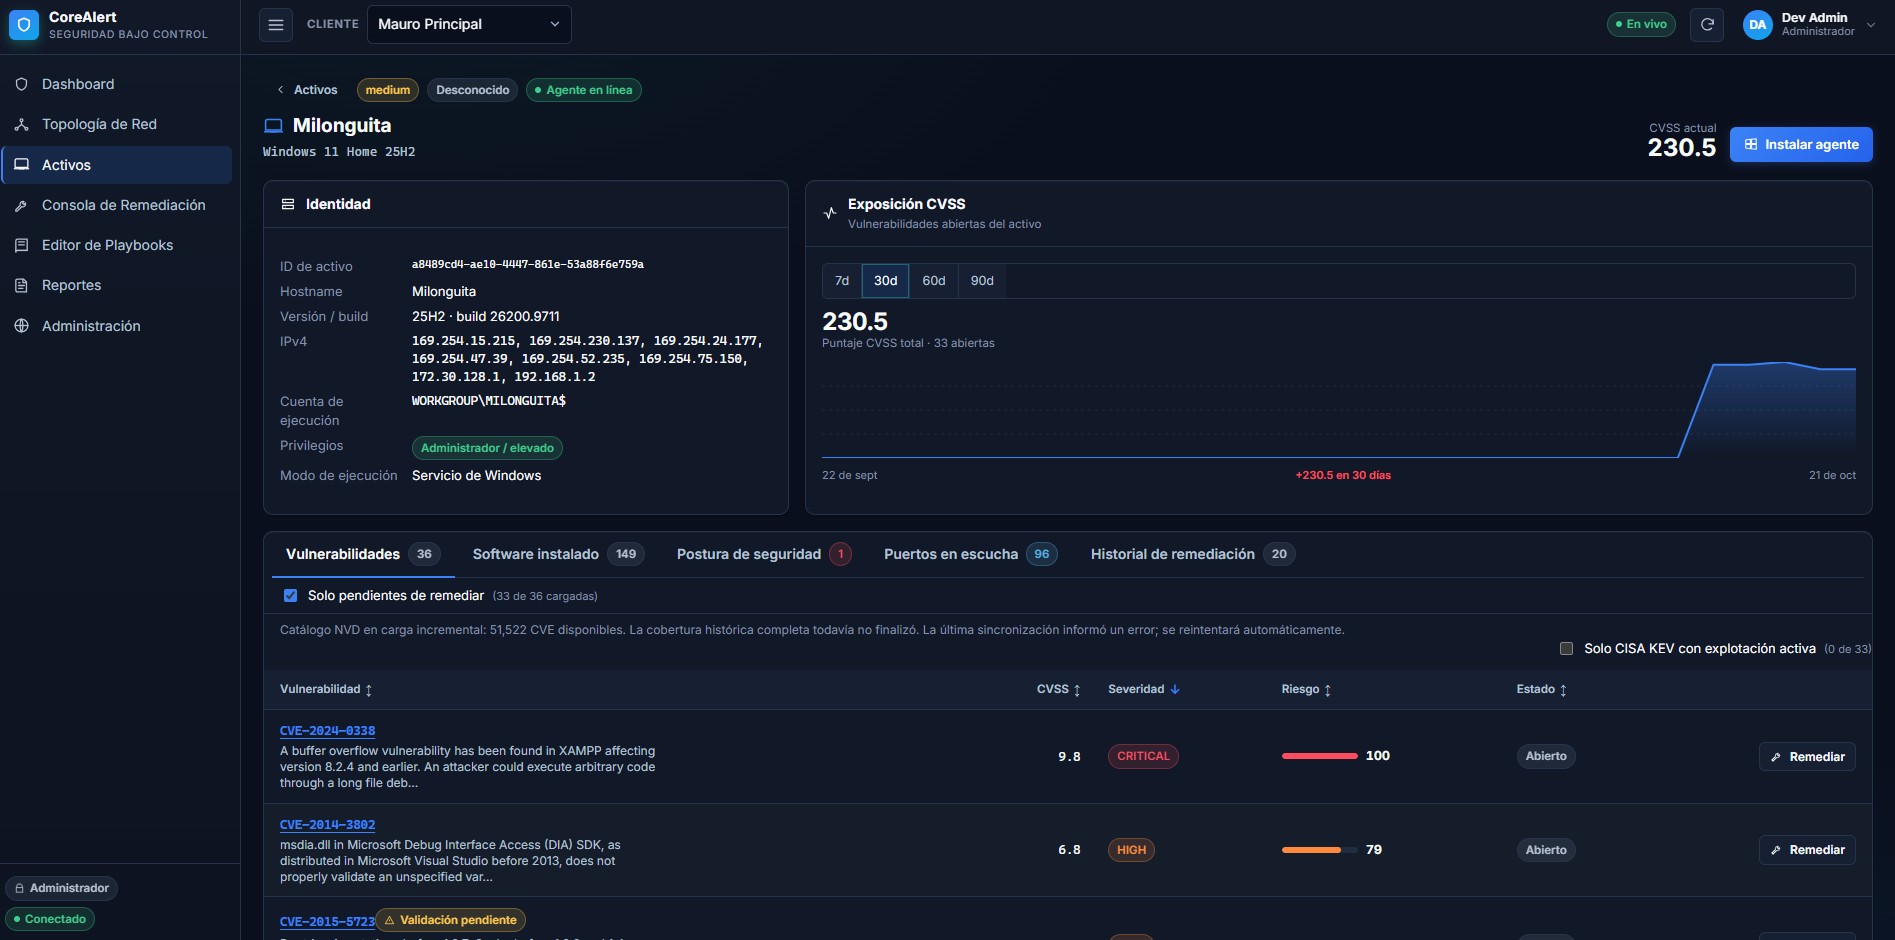Click the En vivo status badge

click(1641, 24)
